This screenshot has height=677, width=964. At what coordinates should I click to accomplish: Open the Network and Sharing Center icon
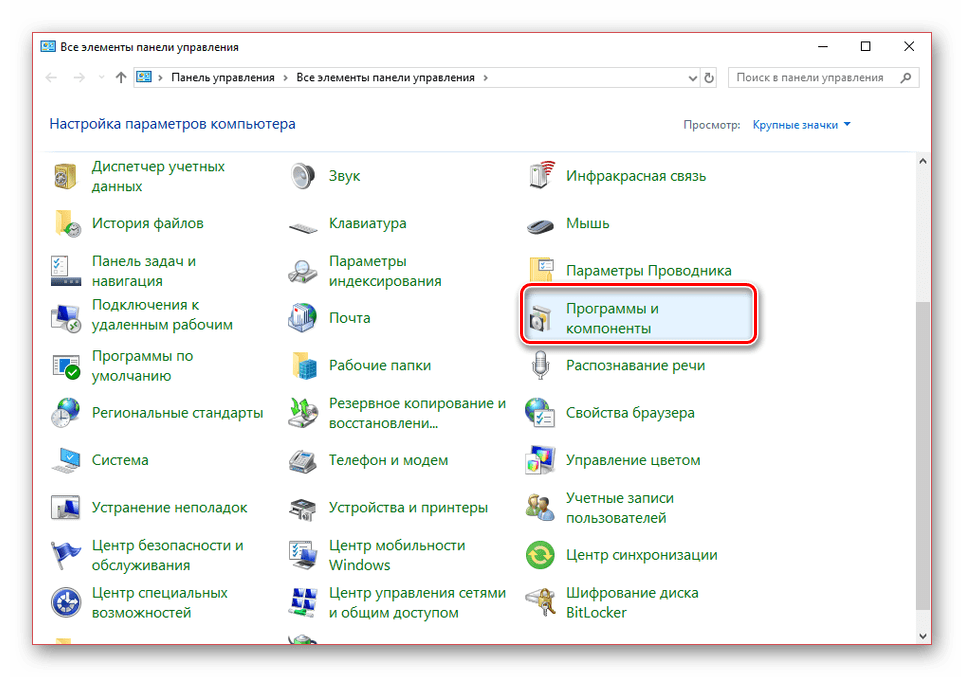(x=303, y=603)
